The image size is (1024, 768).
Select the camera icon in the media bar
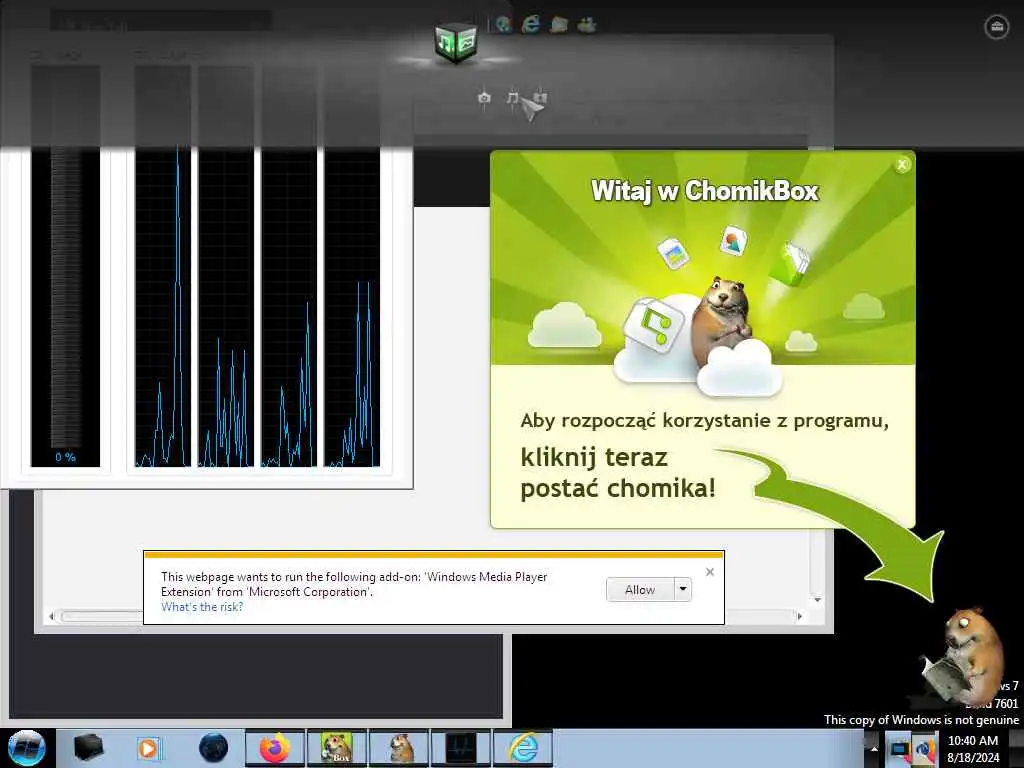pos(484,98)
